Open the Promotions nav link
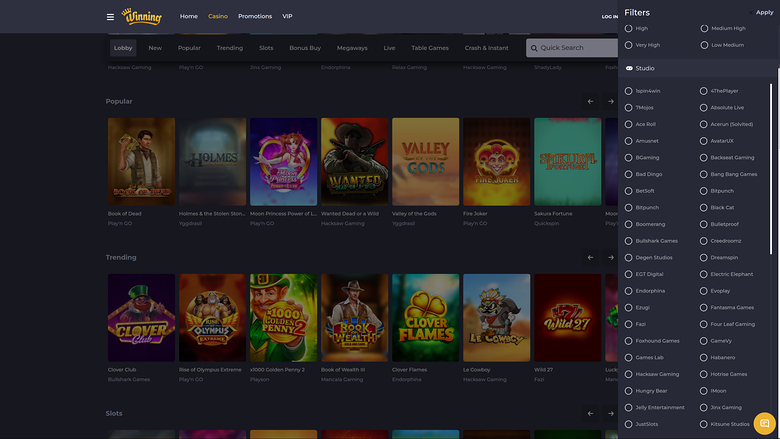The height and width of the screenshot is (439, 780). 255,16
